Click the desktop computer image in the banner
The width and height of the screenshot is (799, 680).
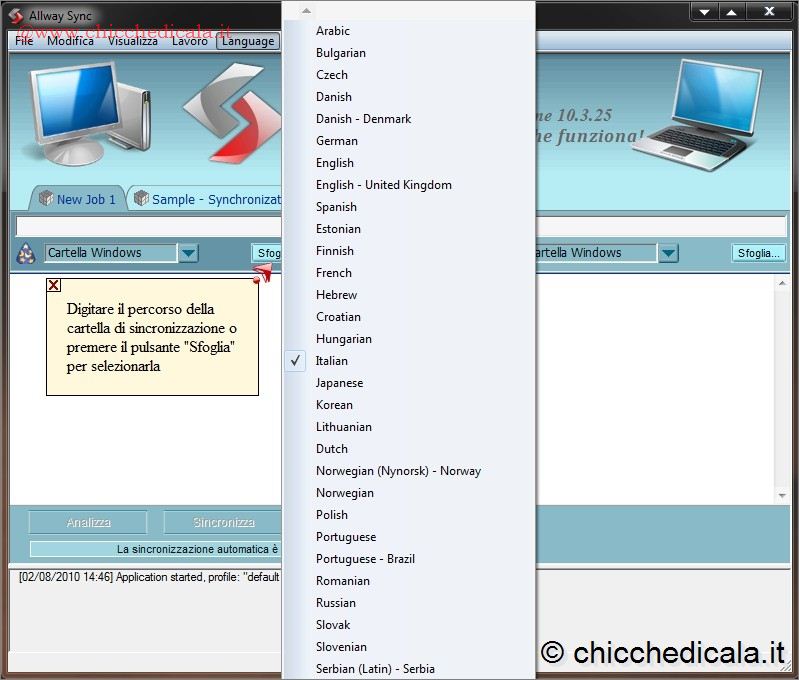(88, 110)
